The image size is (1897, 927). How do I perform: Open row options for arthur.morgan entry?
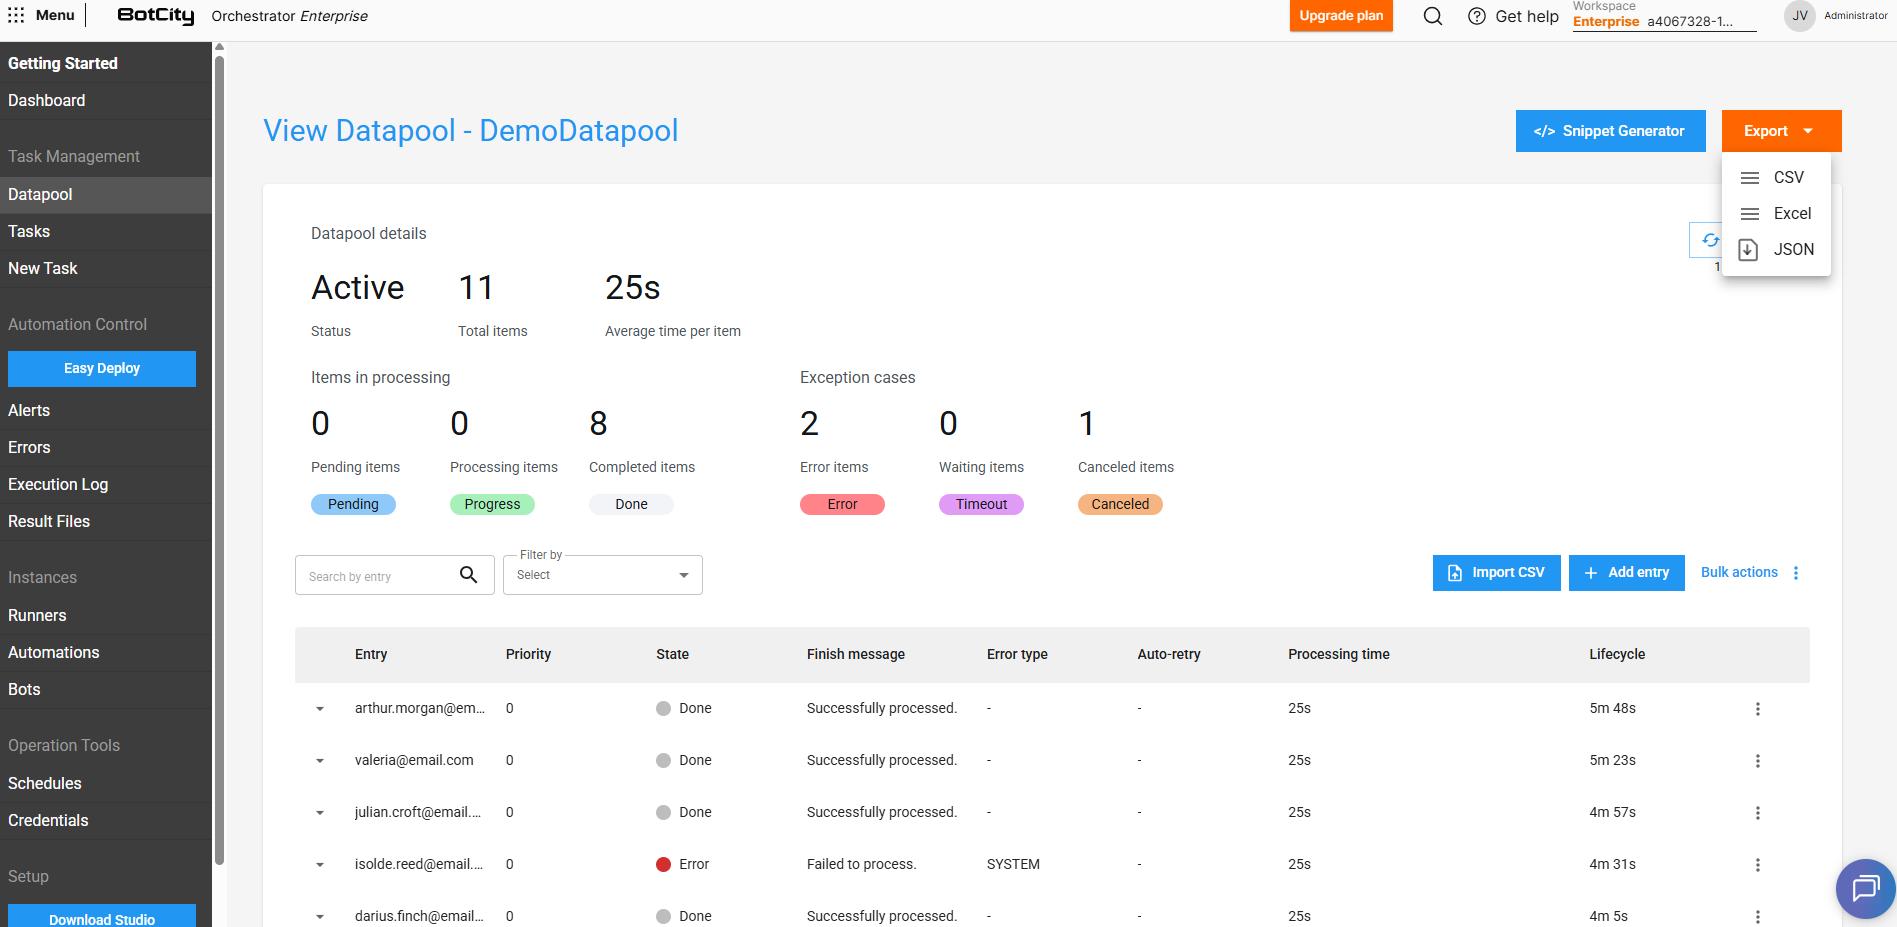(1757, 709)
